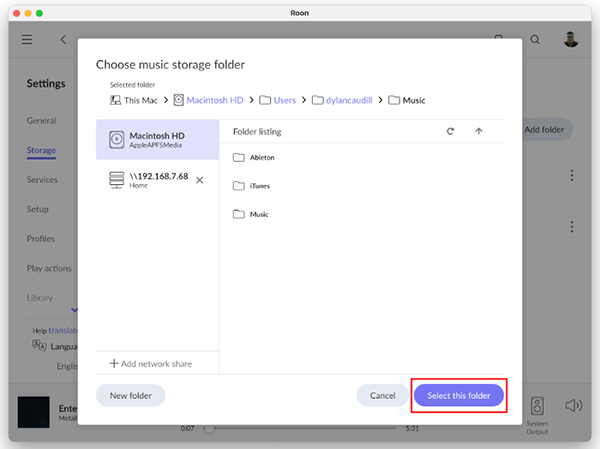Open the hamburger menu icon
Image resolution: width=600 pixels, height=449 pixels.
[27, 40]
